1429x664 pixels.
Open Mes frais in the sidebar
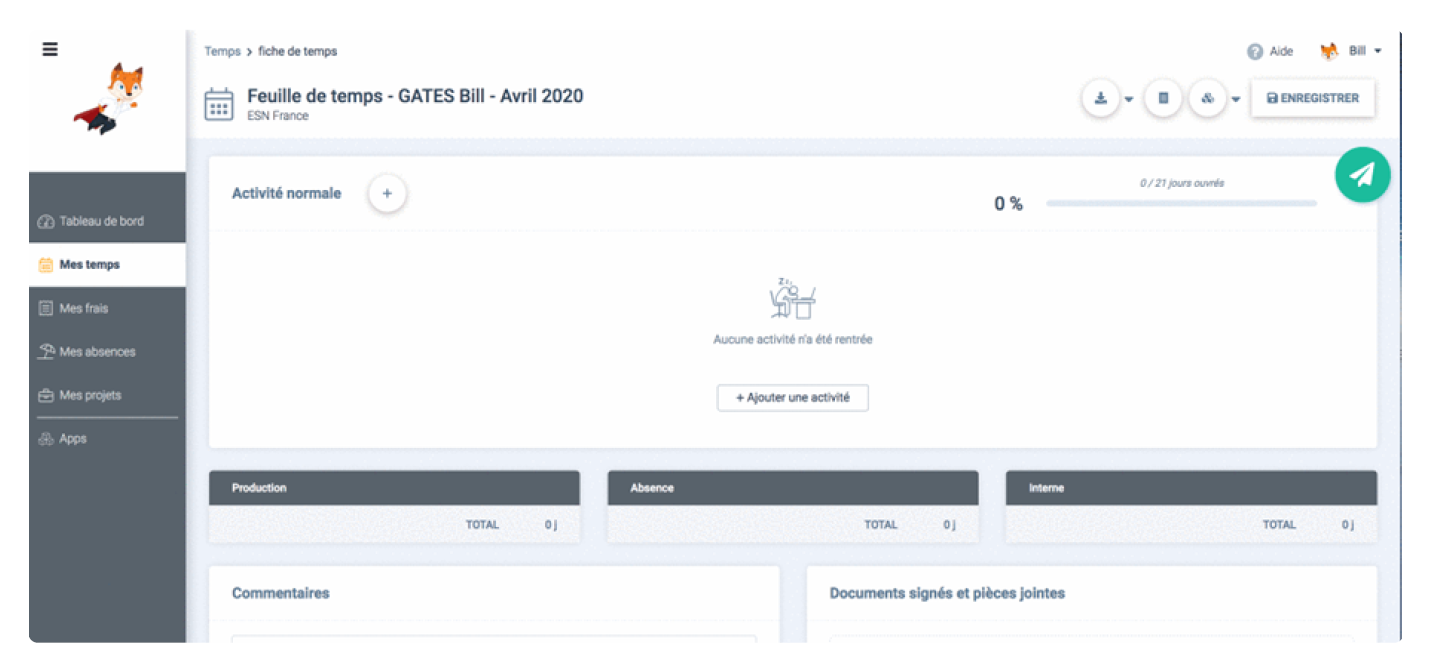[x=83, y=308]
